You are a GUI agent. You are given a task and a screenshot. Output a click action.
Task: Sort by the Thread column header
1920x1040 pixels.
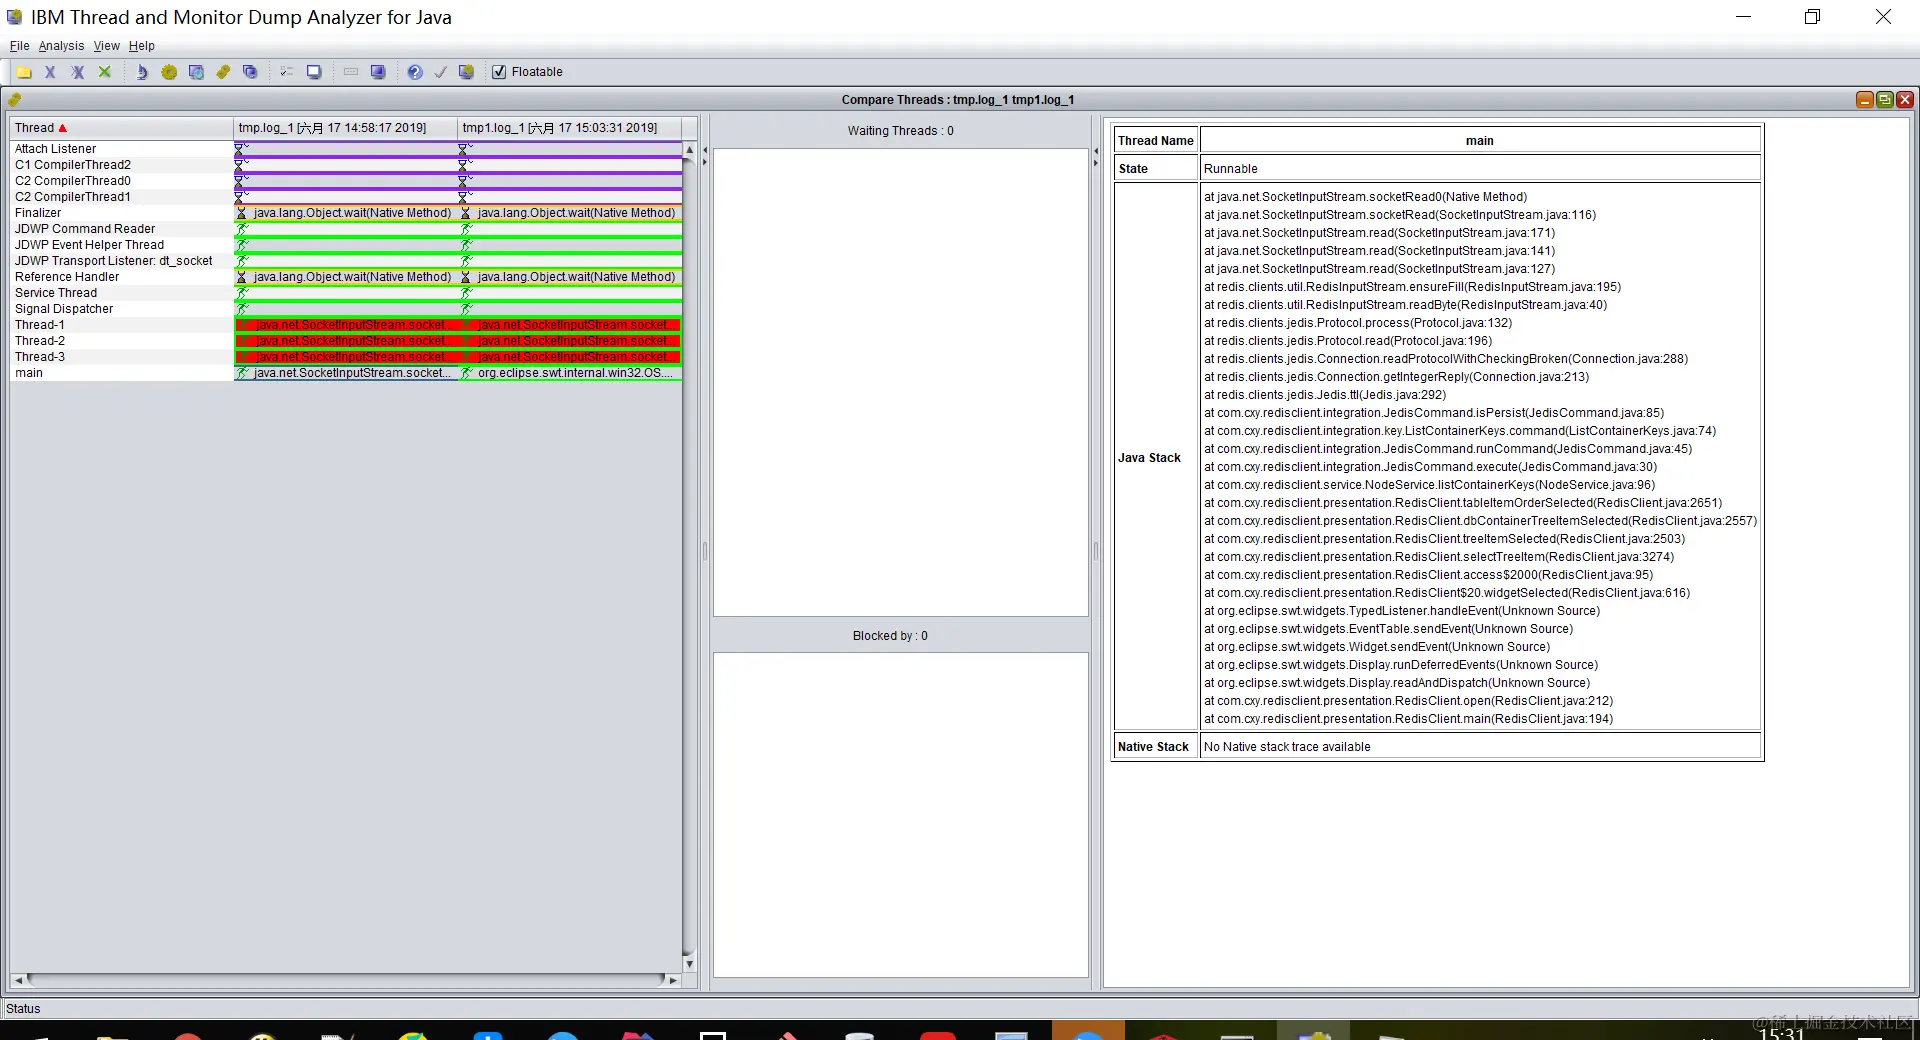[121, 128]
